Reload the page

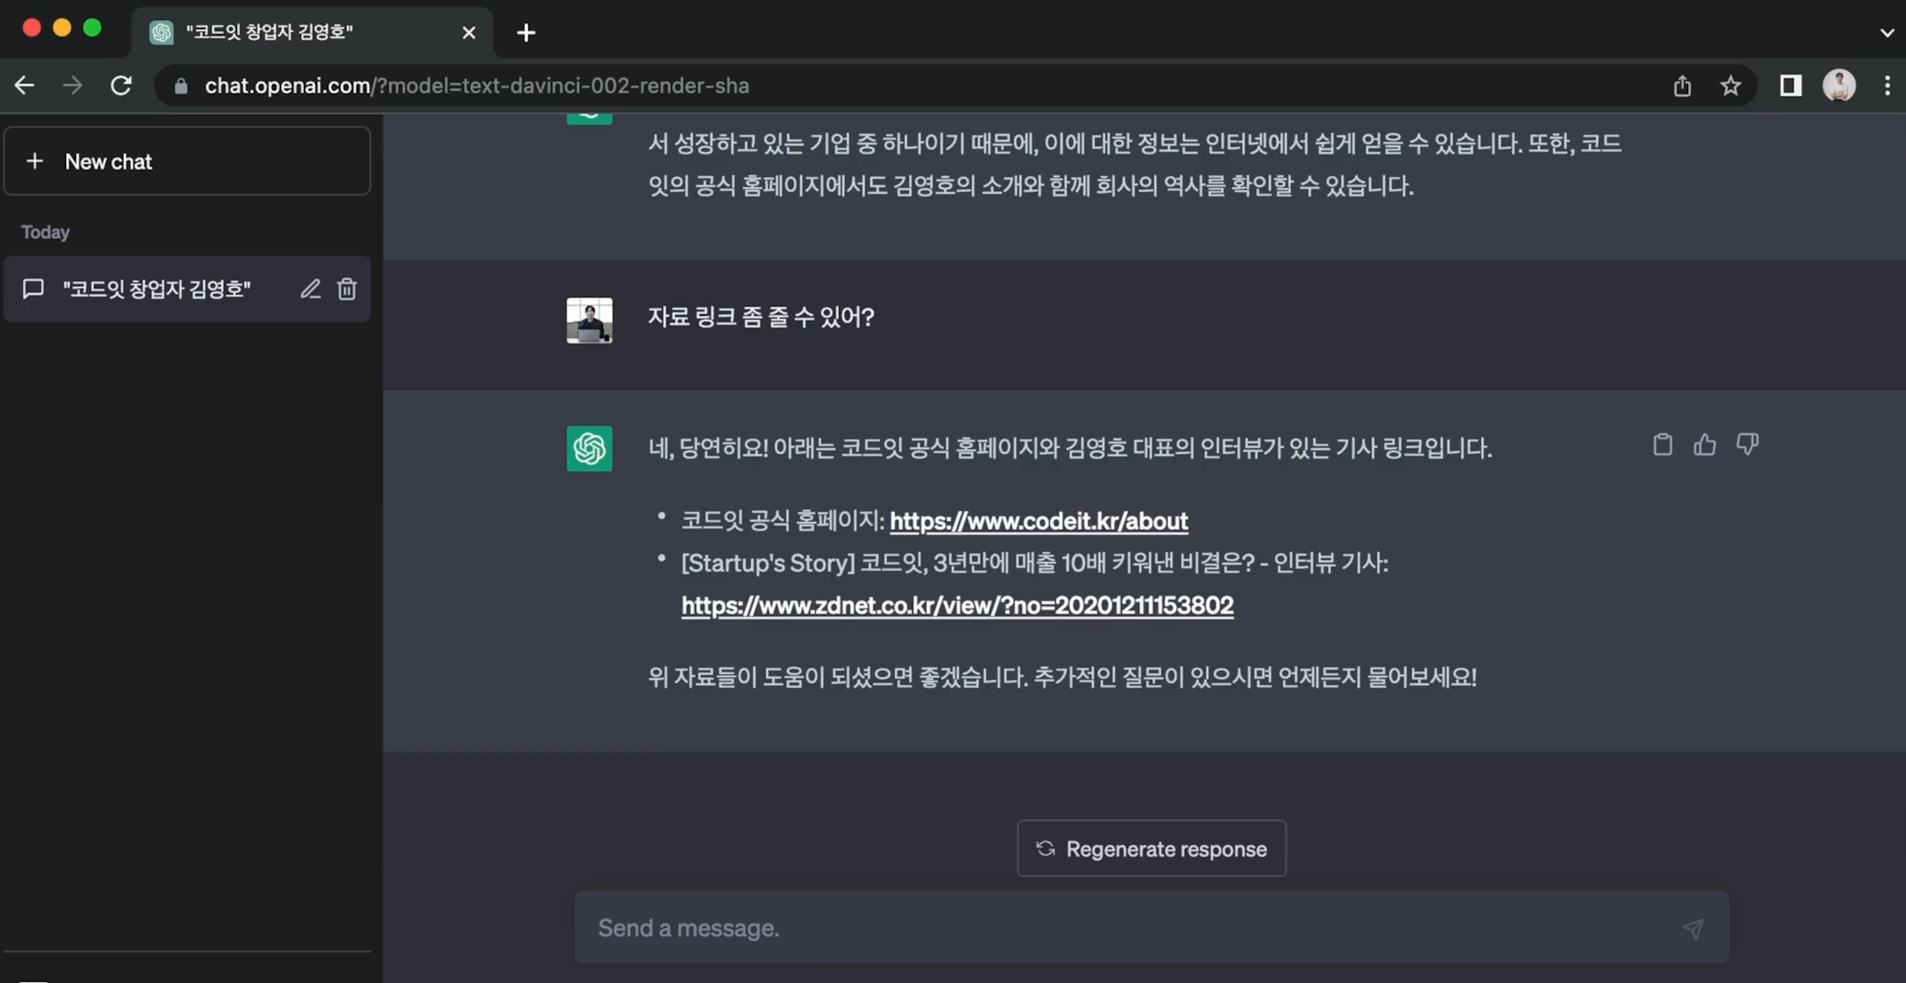point(121,86)
